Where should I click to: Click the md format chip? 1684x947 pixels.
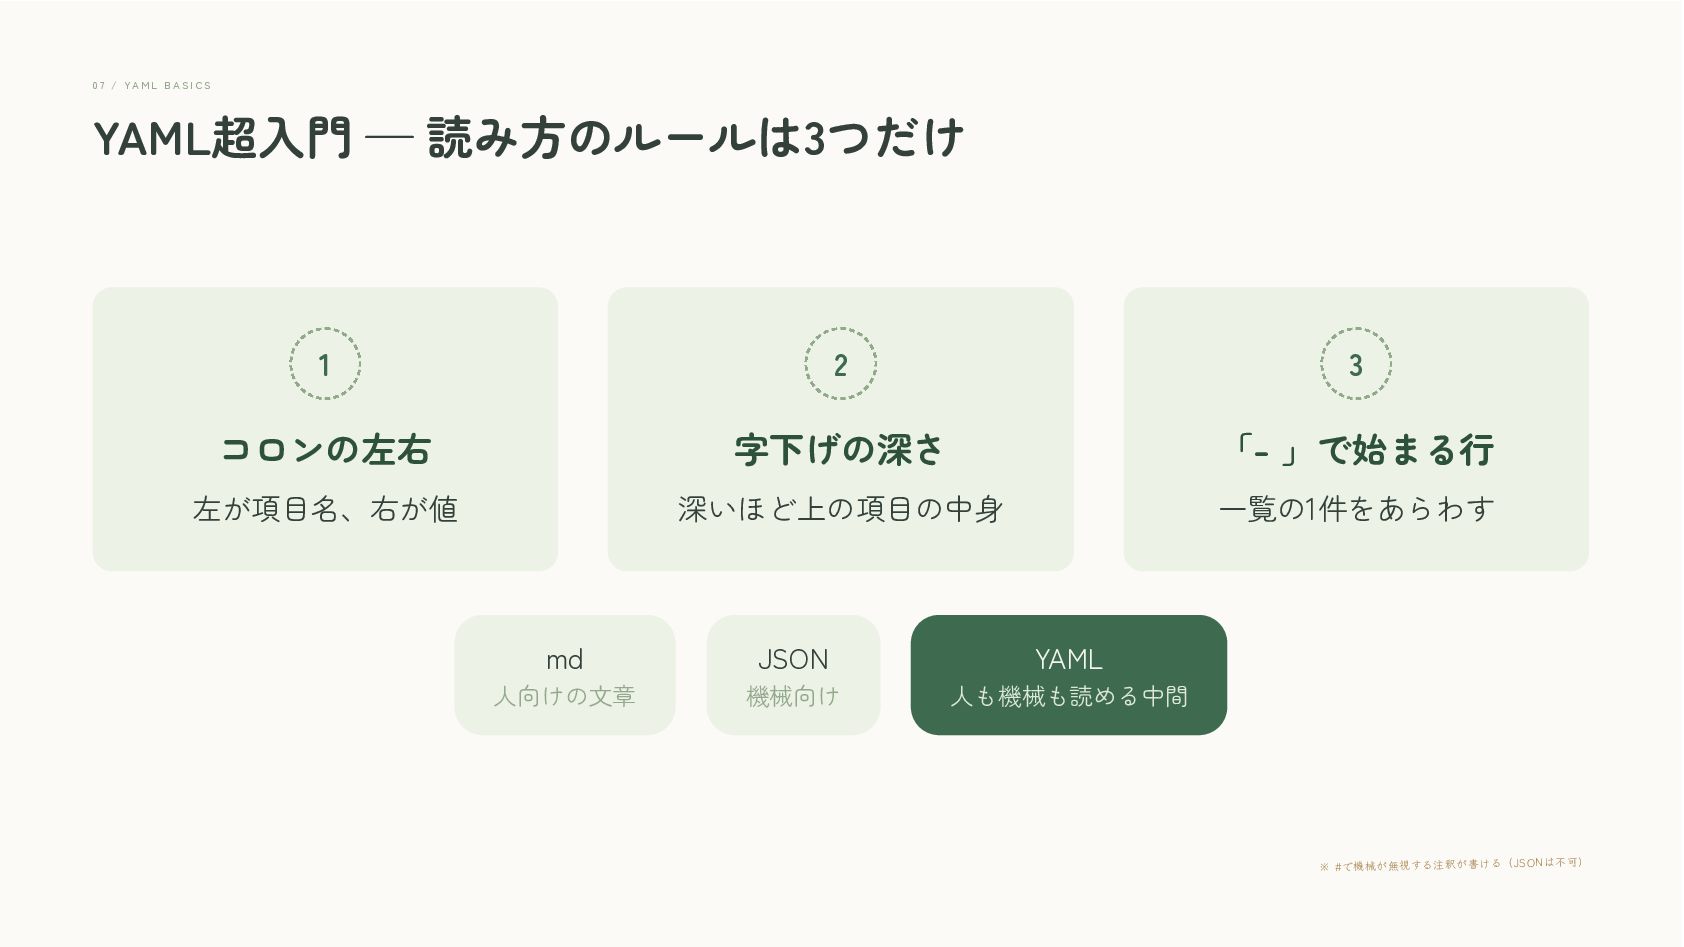(565, 675)
